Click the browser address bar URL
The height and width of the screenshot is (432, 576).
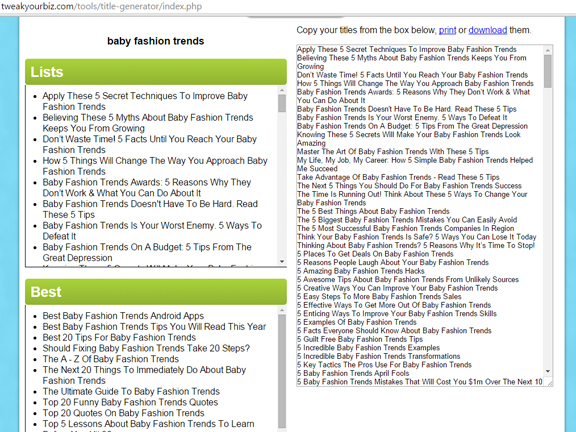pos(101,6)
